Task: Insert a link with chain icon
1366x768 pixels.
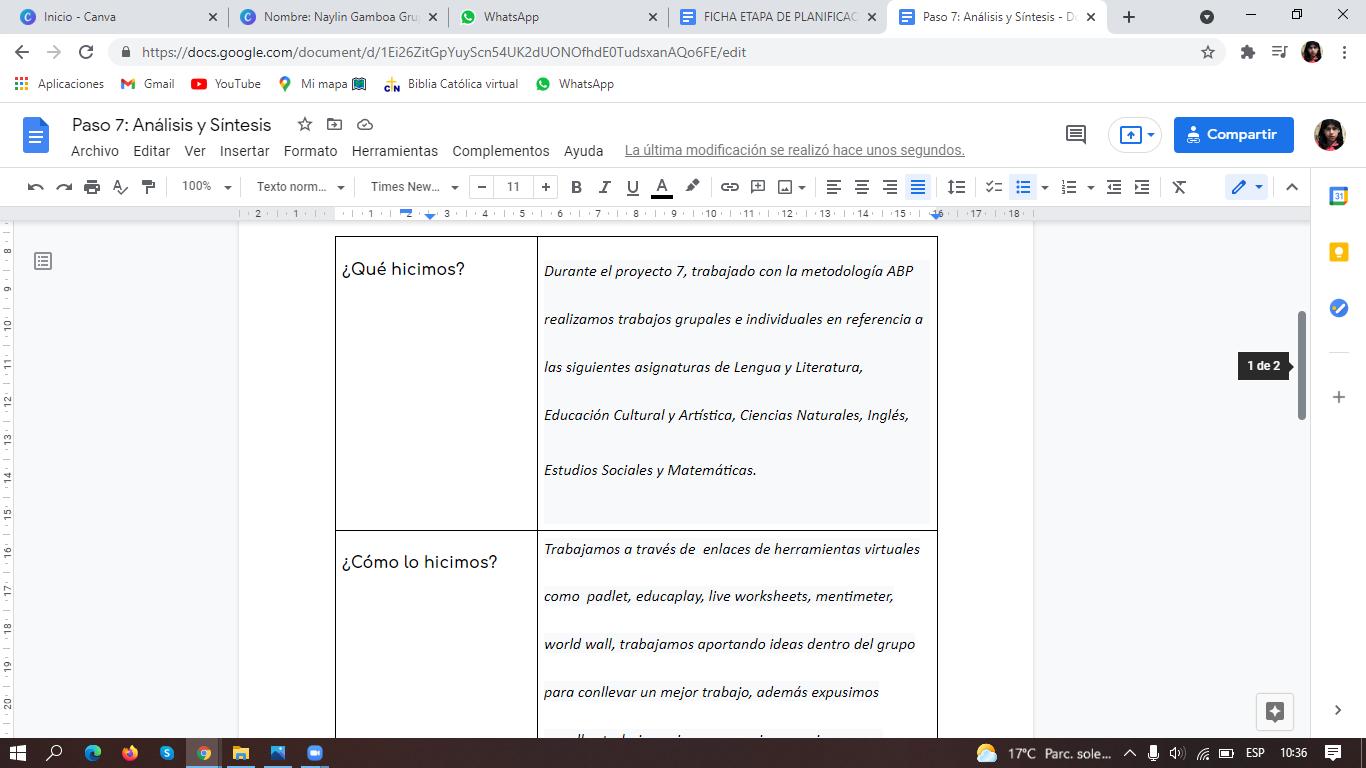Action: tap(730, 187)
